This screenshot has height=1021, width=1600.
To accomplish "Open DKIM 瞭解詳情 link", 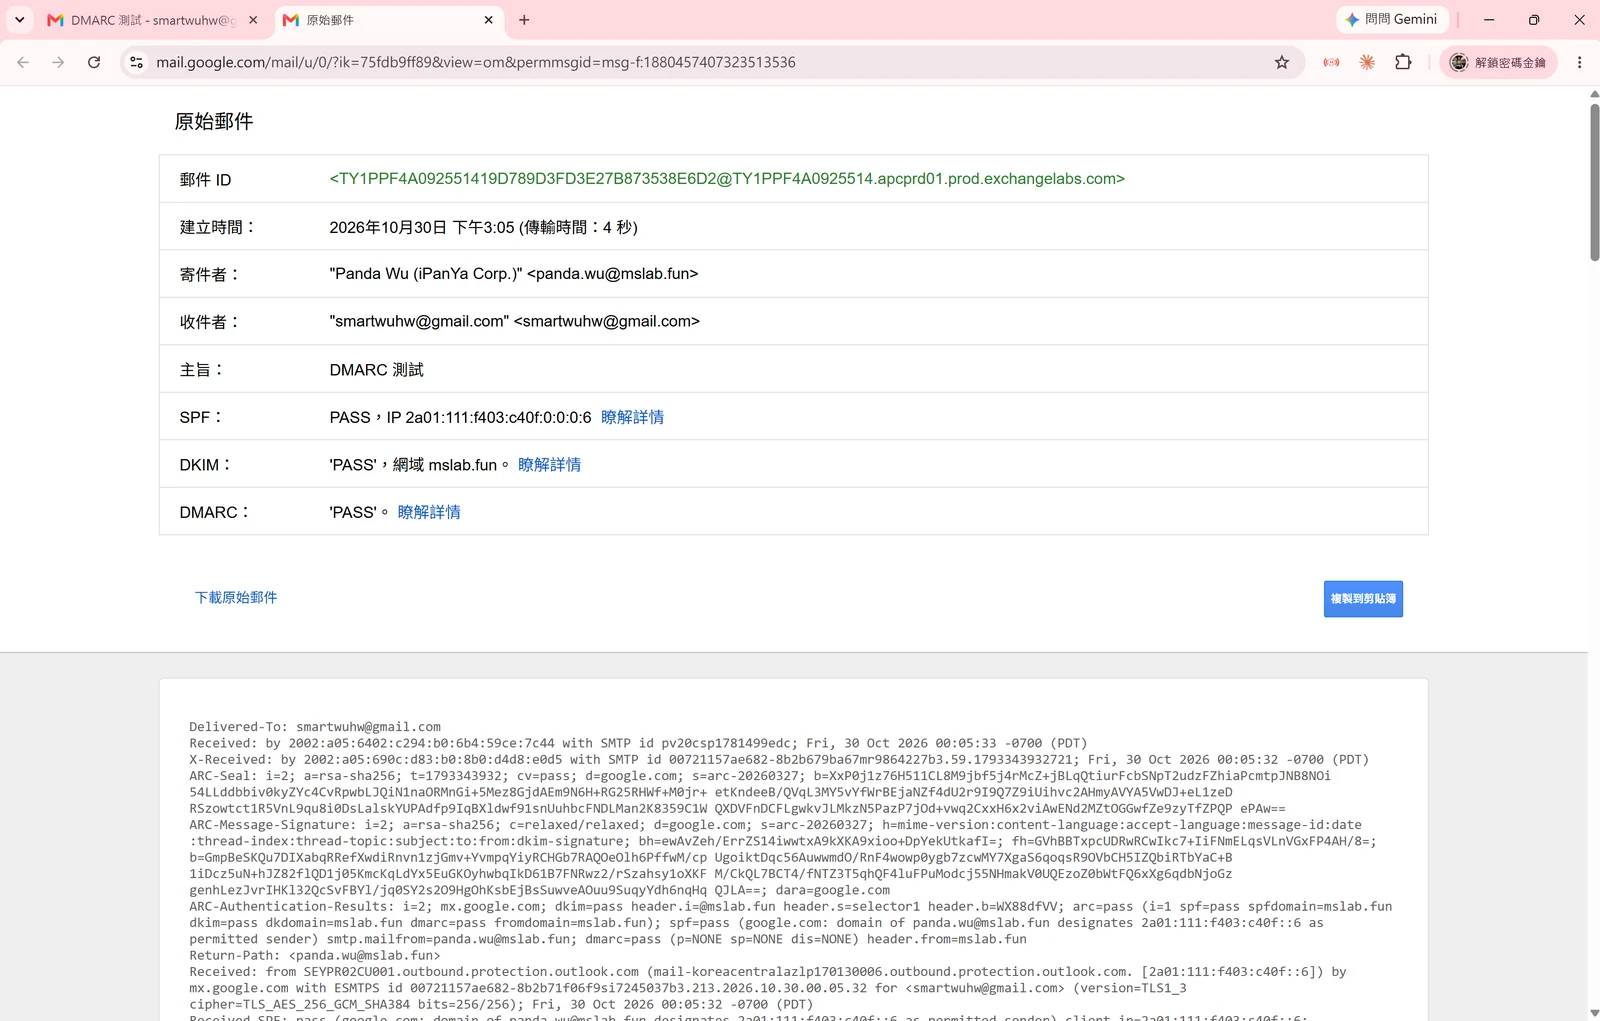I will coord(549,465).
